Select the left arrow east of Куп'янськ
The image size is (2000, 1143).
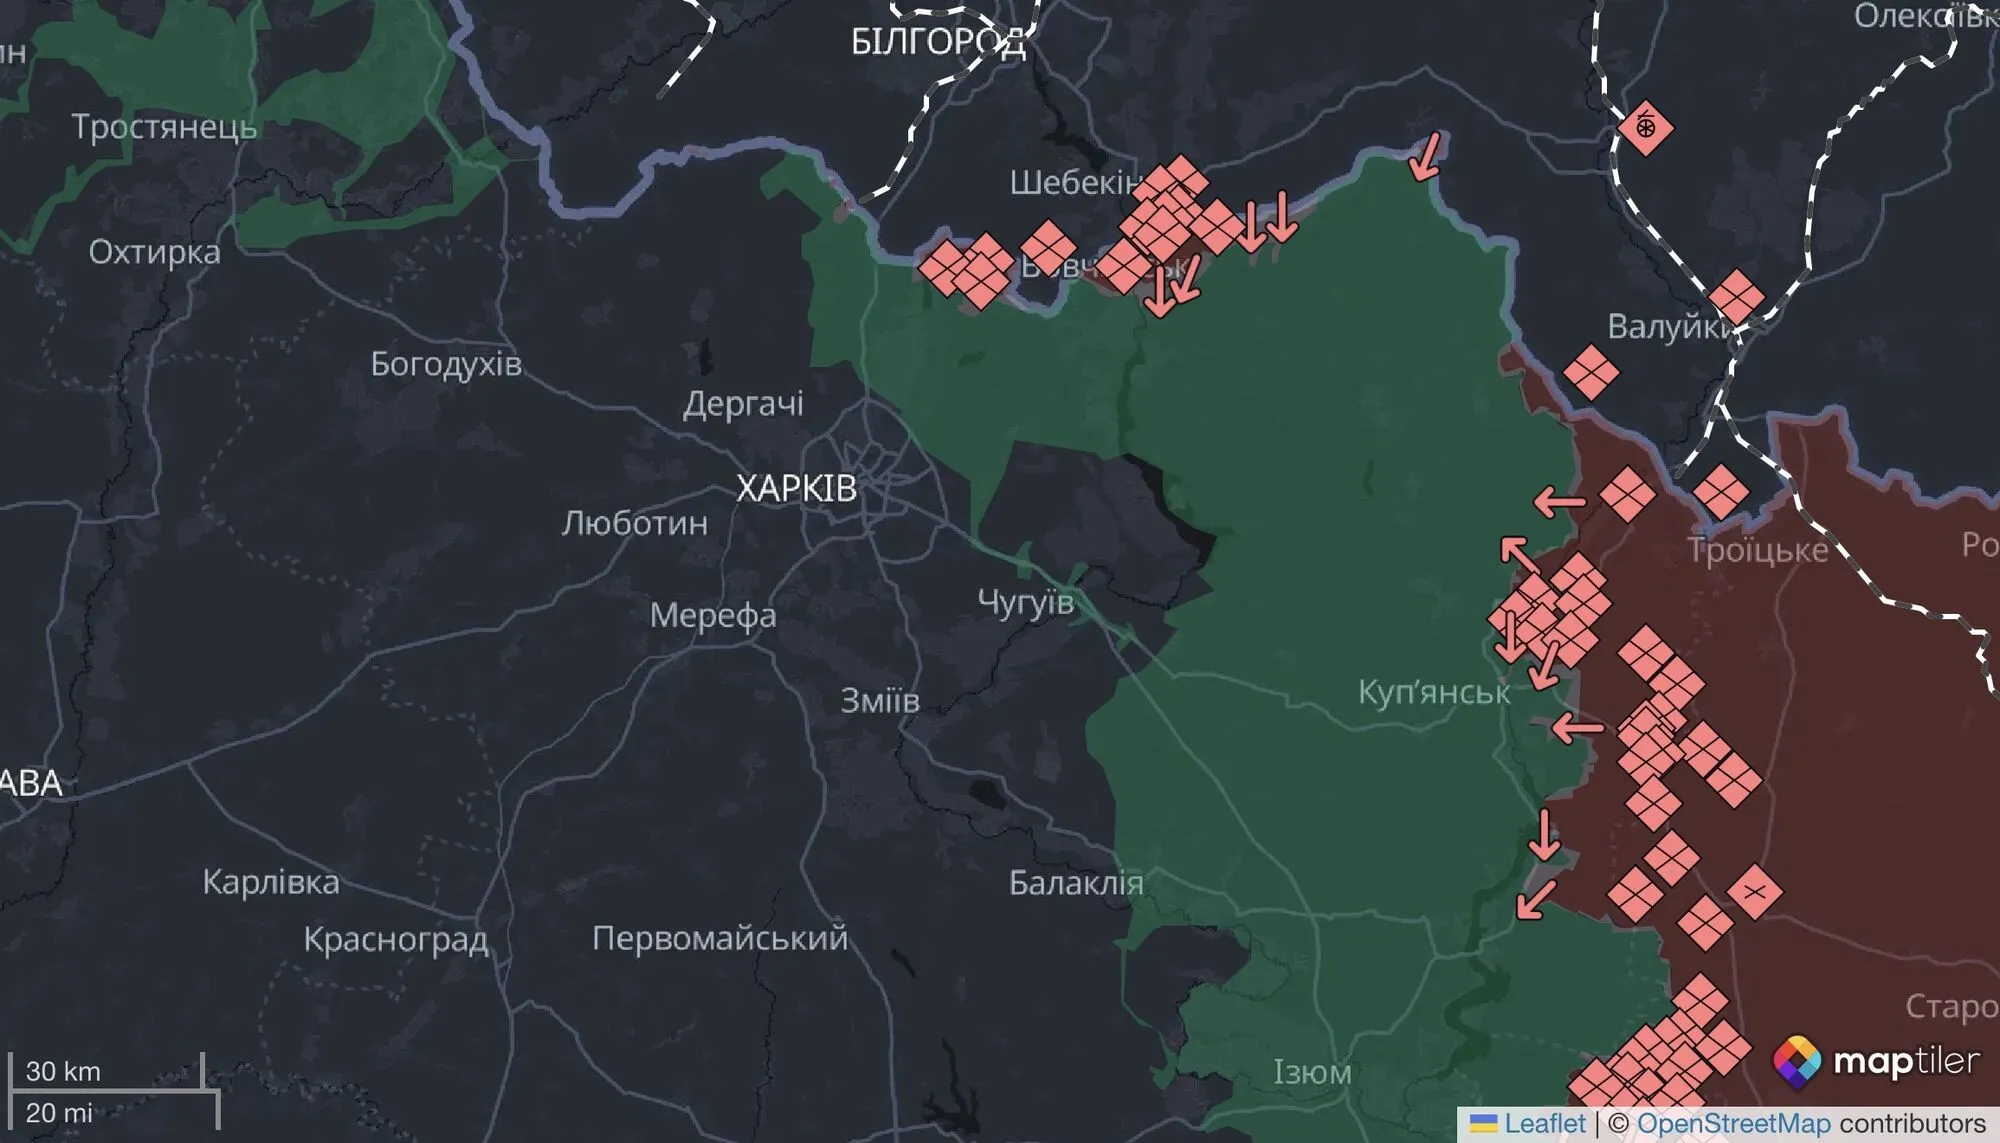pos(1577,727)
